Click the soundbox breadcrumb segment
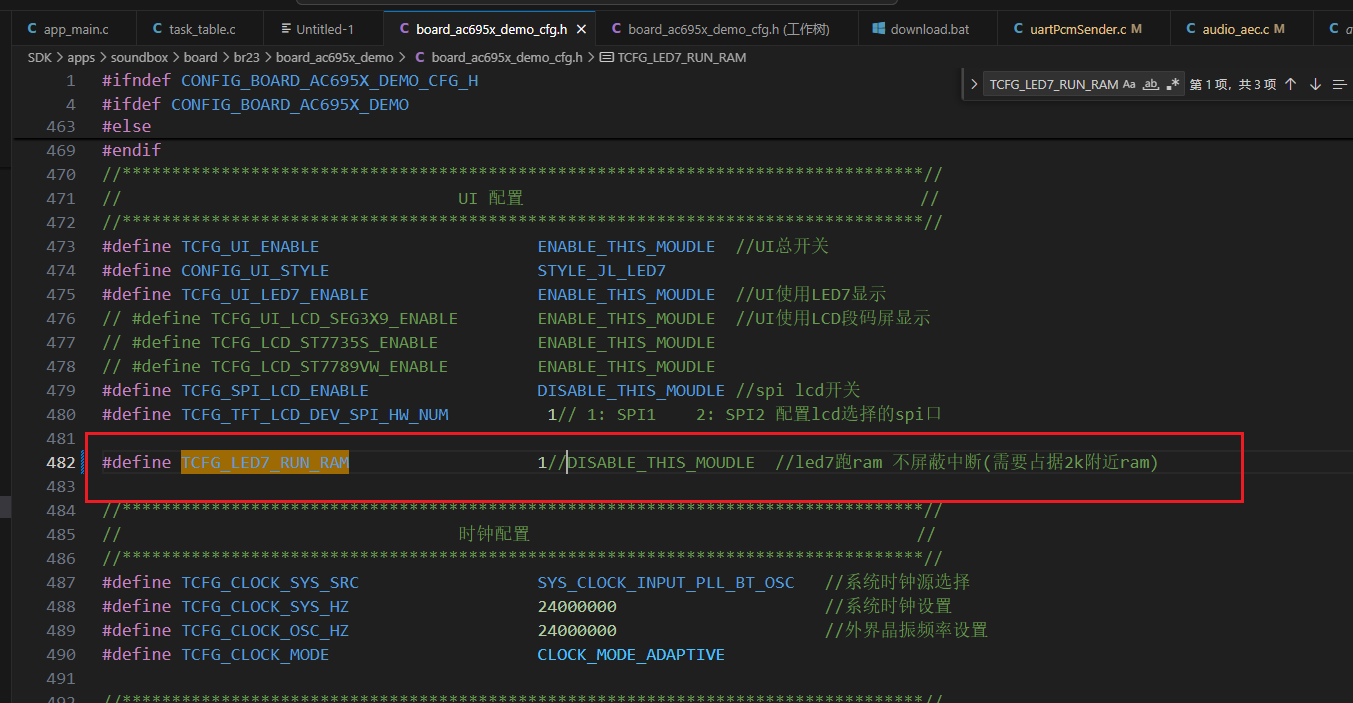The width and height of the screenshot is (1353, 703). [139, 58]
